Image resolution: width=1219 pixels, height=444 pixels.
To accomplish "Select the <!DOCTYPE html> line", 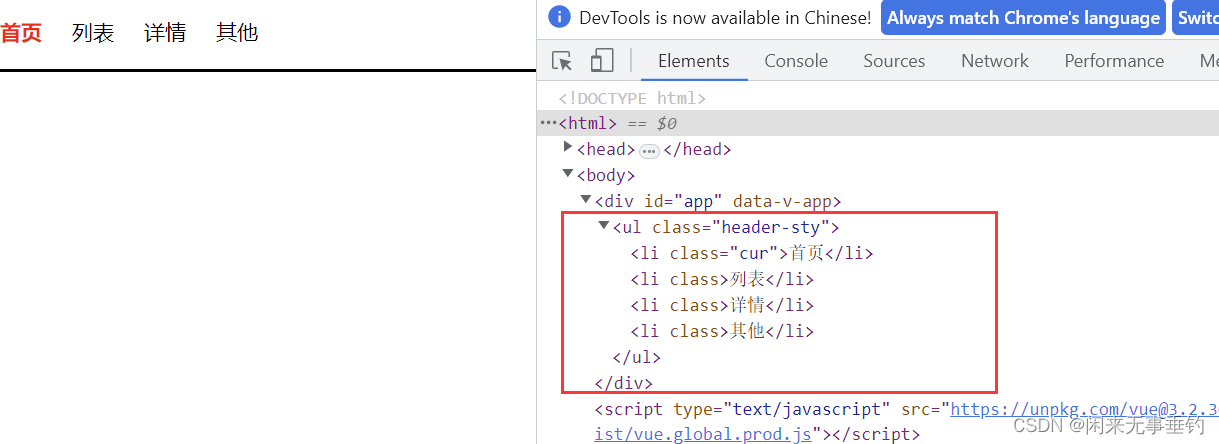I will click(x=632, y=98).
